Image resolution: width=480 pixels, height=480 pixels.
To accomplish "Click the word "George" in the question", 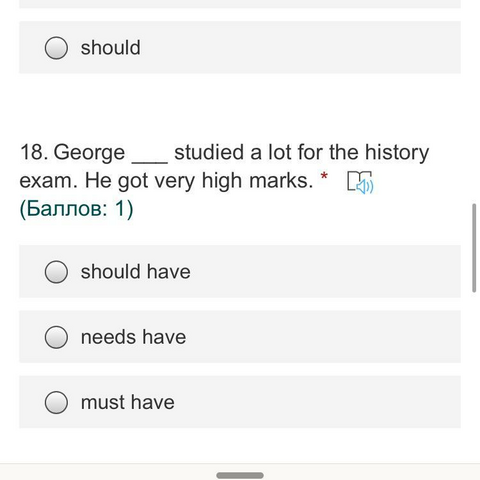I will (89, 153).
